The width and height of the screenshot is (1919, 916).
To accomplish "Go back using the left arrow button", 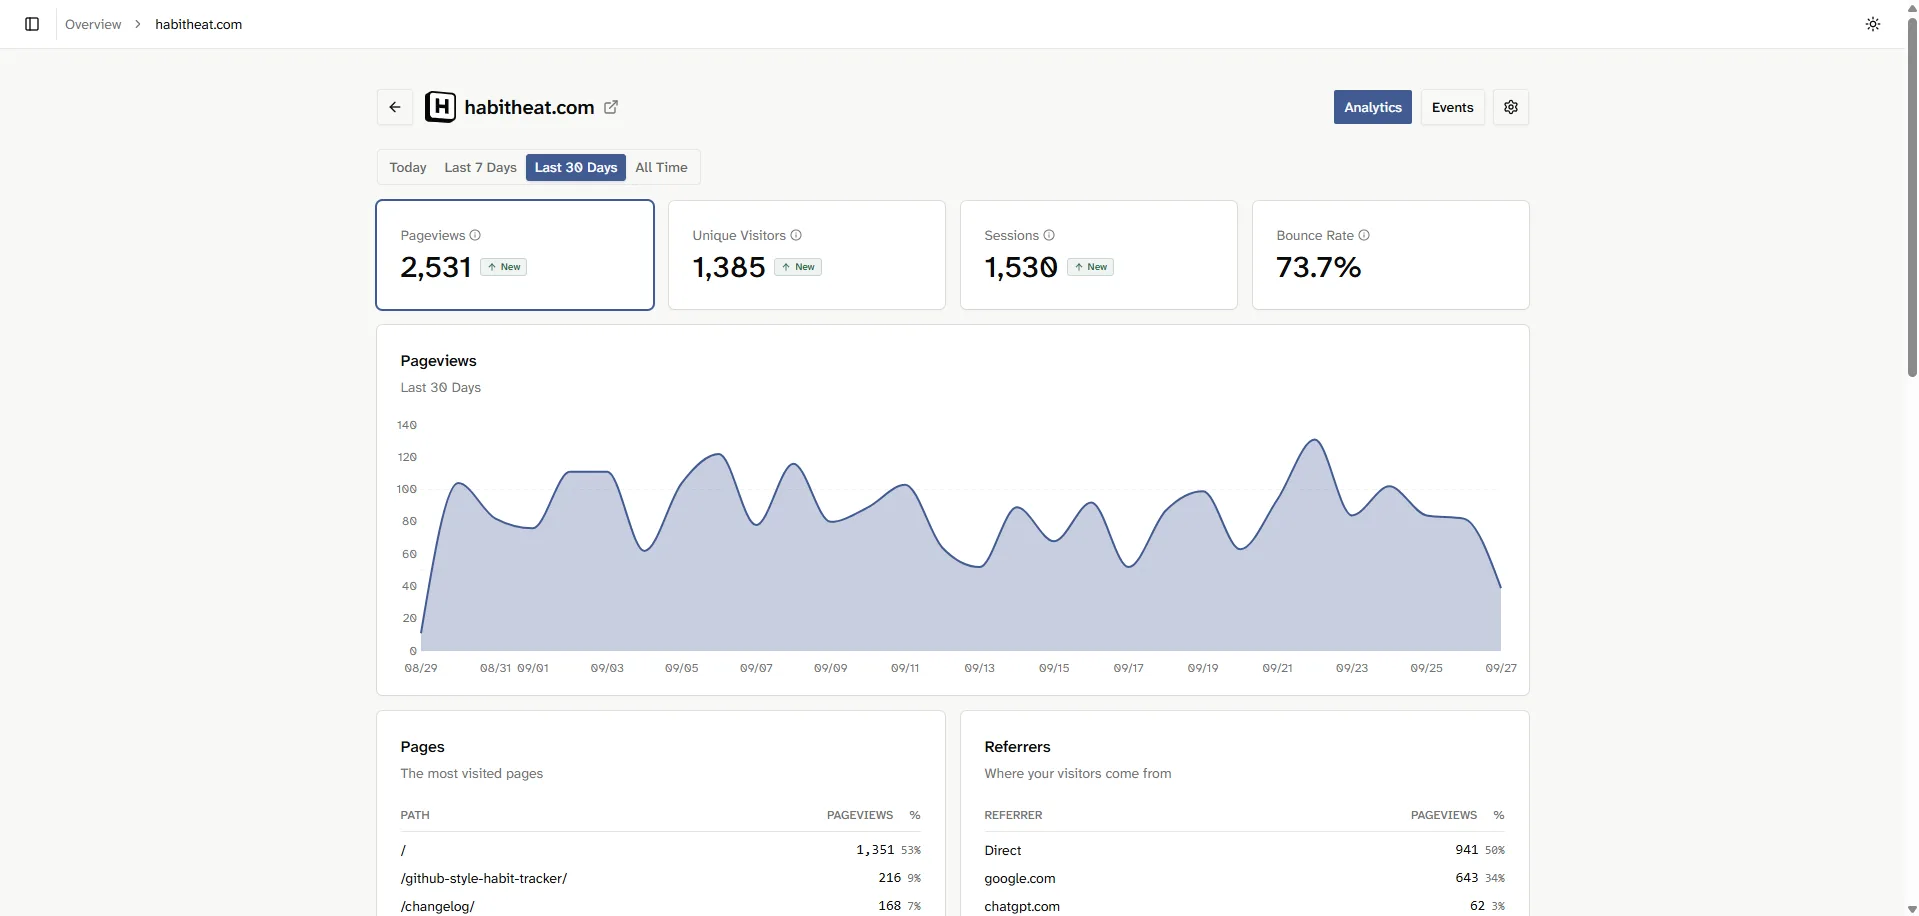I will point(395,107).
